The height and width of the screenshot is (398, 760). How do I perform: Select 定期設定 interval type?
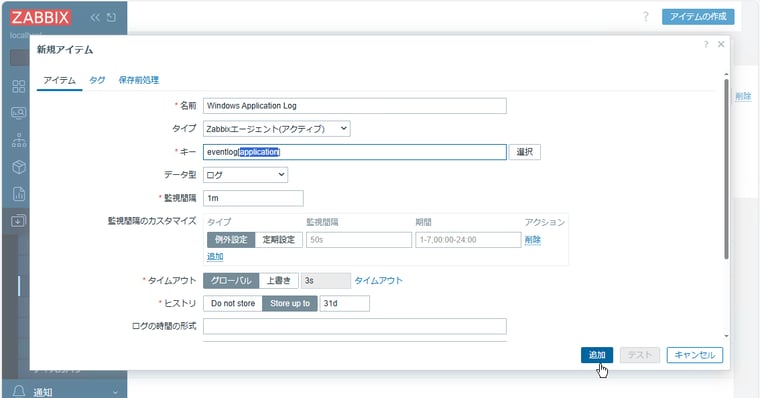click(279, 239)
